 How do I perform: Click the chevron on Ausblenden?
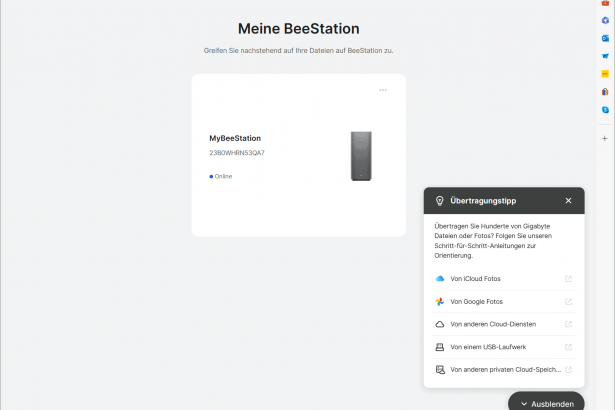(x=524, y=404)
